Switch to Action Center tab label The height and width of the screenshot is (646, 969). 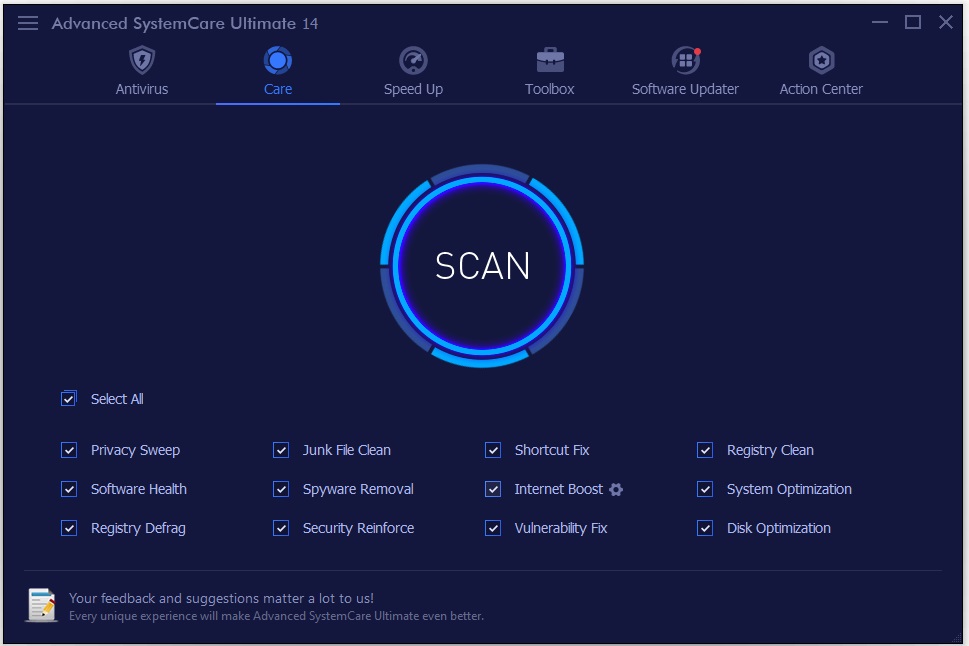tap(821, 89)
